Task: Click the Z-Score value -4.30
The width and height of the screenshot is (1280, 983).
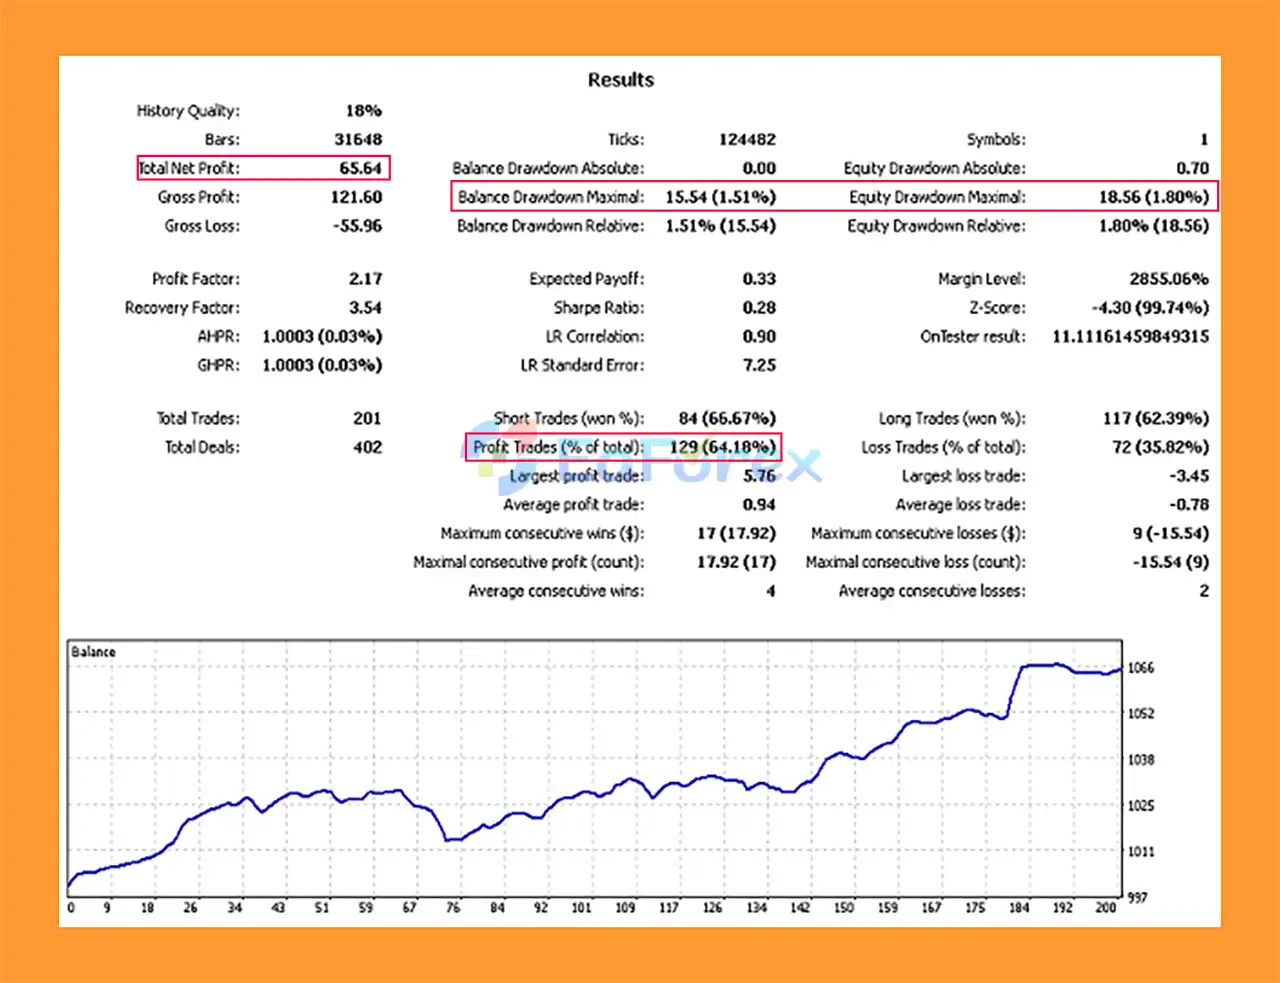Action: (1152, 308)
